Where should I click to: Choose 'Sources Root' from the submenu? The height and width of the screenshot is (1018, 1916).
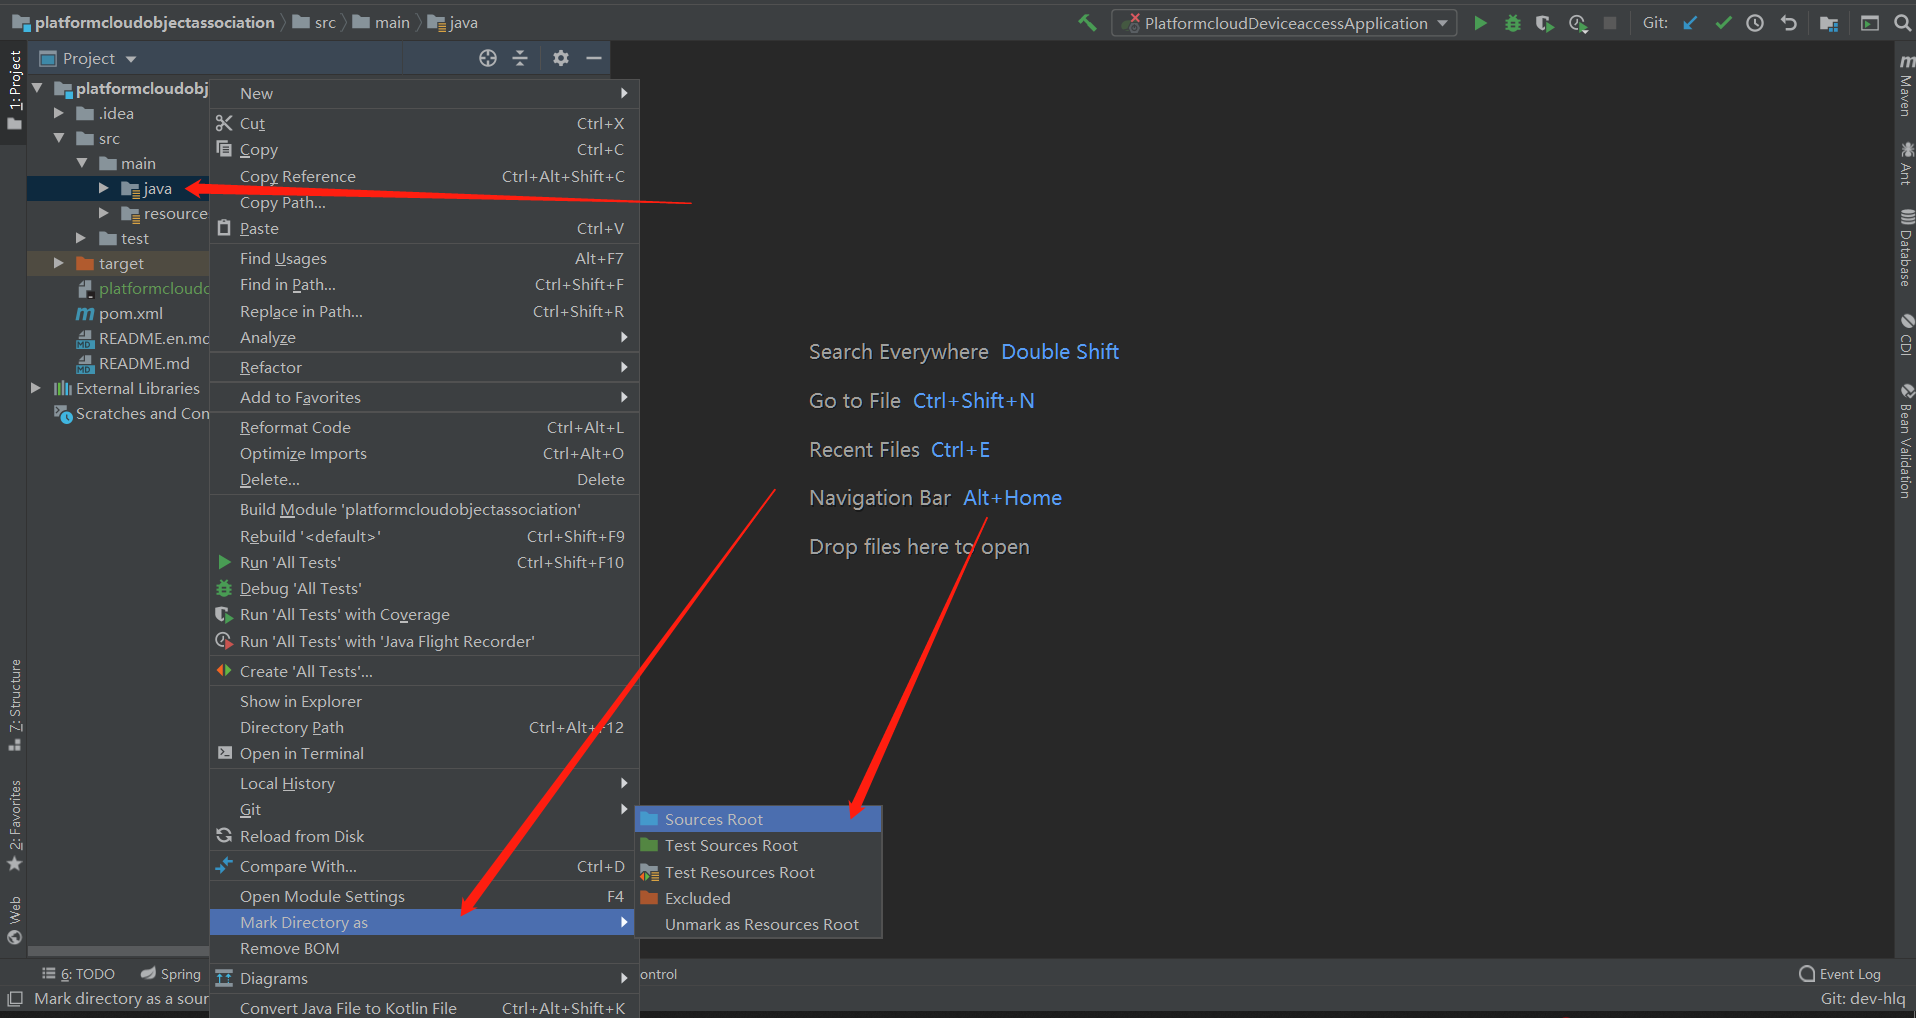tap(712, 818)
